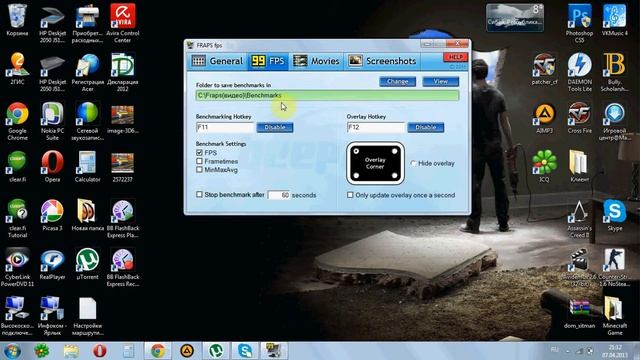This screenshot has height=360, width=640.
Task: Select top-right overlay corner
Action: pyautogui.click(x=395, y=151)
